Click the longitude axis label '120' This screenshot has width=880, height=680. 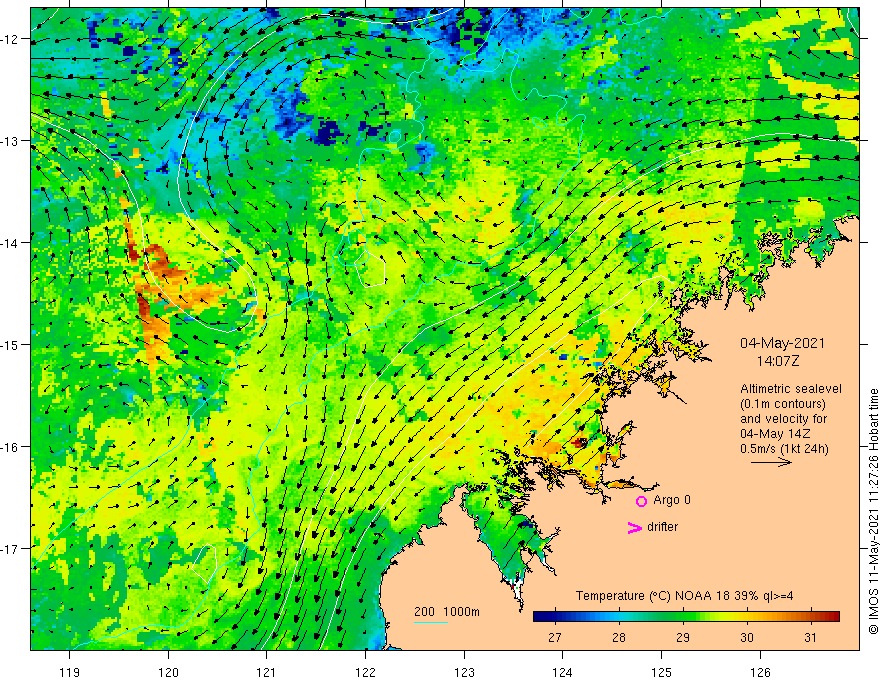coord(168,672)
